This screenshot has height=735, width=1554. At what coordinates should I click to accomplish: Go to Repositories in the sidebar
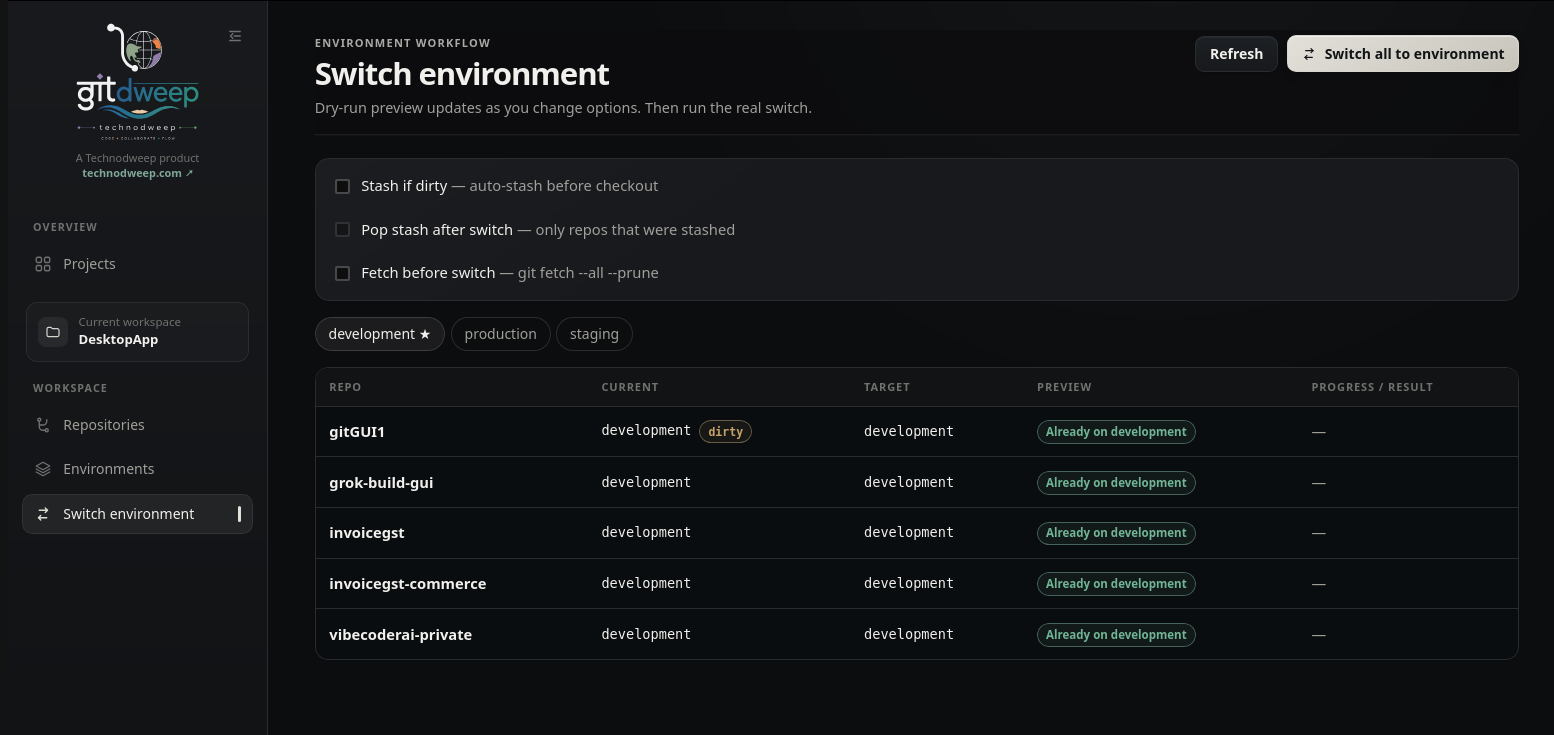(137, 425)
